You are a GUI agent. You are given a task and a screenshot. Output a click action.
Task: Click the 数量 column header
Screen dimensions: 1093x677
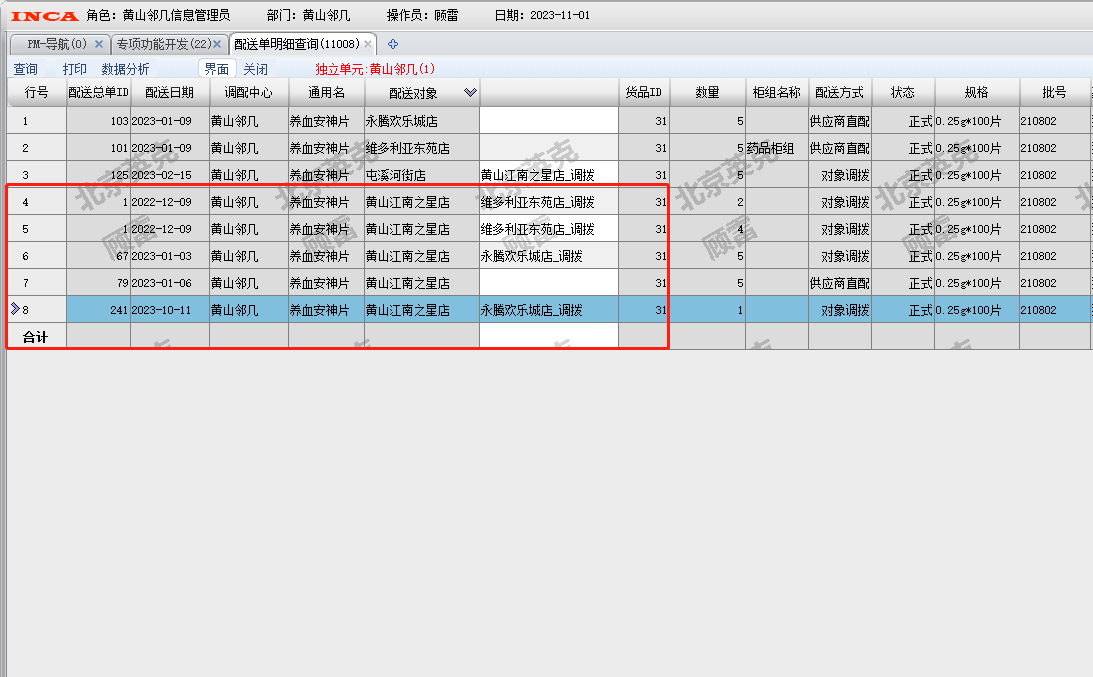[x=707, y=92]
